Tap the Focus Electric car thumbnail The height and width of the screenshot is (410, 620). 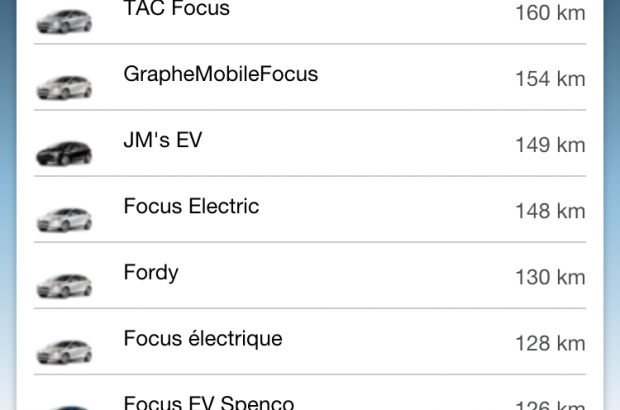tap(64, 217)
